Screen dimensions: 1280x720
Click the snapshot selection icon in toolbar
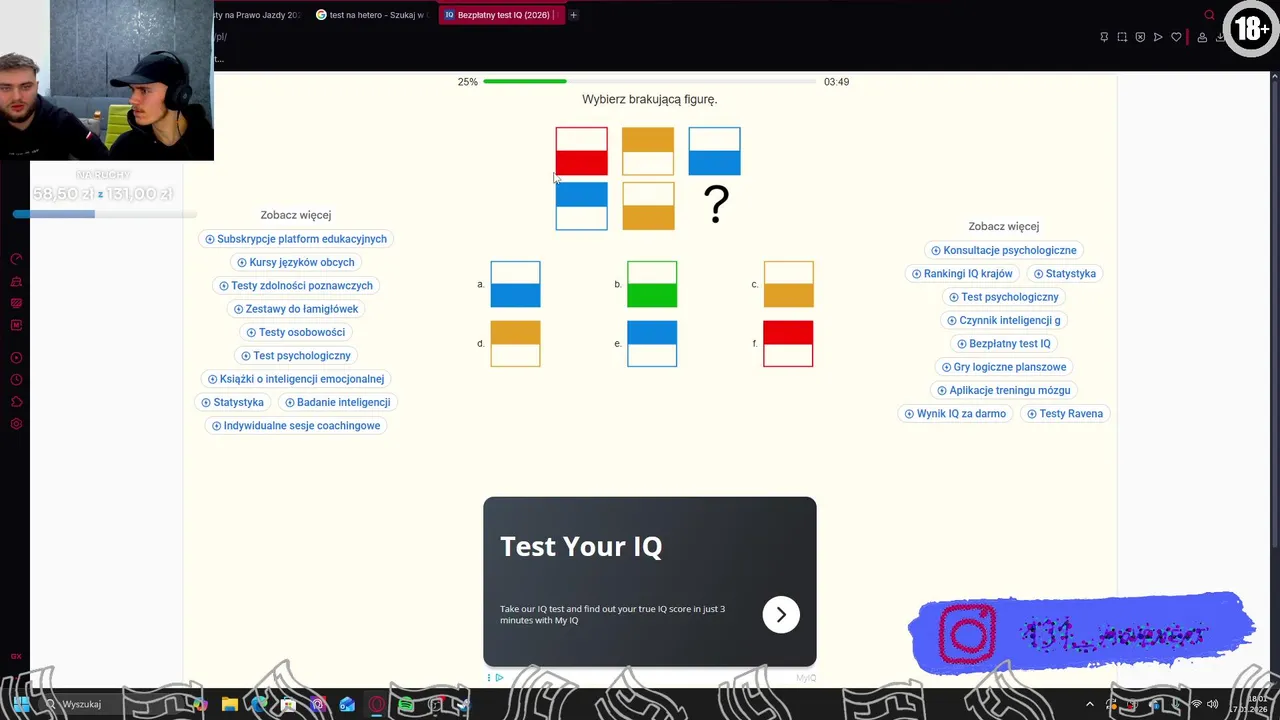1122,37
